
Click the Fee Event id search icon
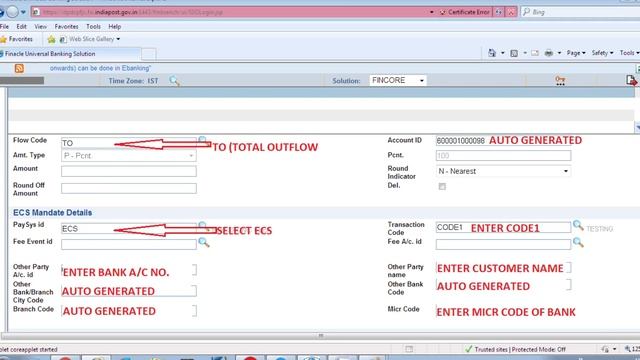click(204, 242)
